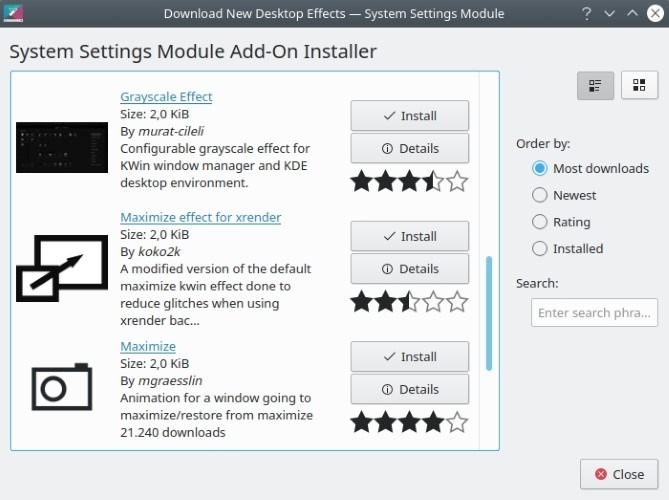
Task: Open the Maximize effect title link
Action: tap(148, 346)
